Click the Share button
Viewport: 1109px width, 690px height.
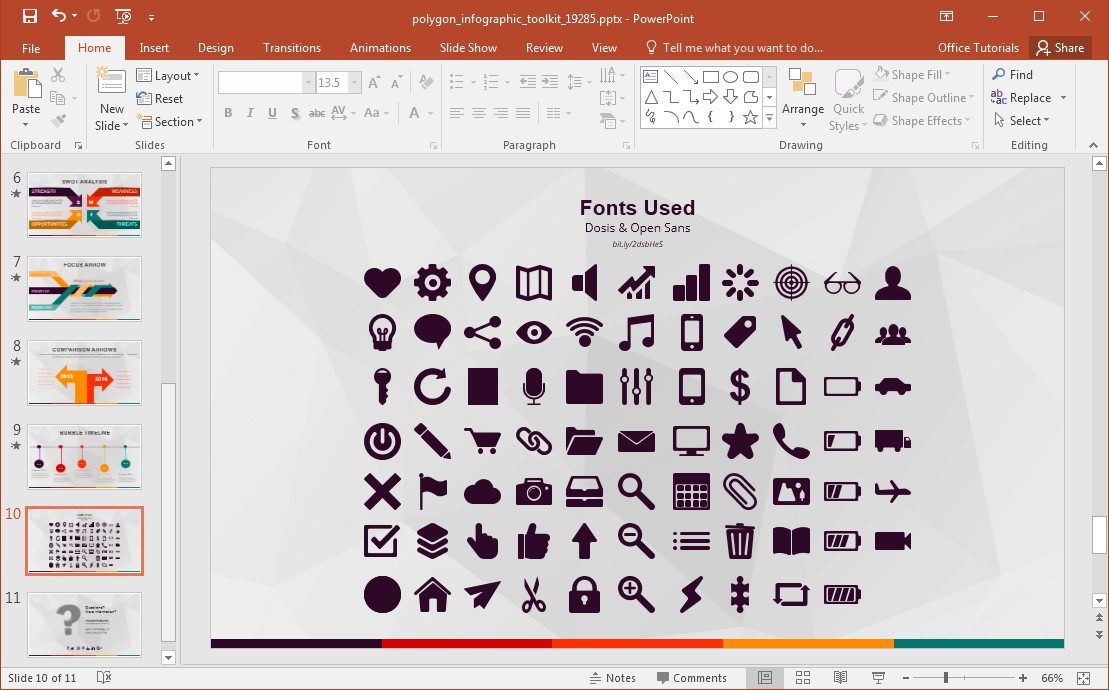coord(1060,47)
